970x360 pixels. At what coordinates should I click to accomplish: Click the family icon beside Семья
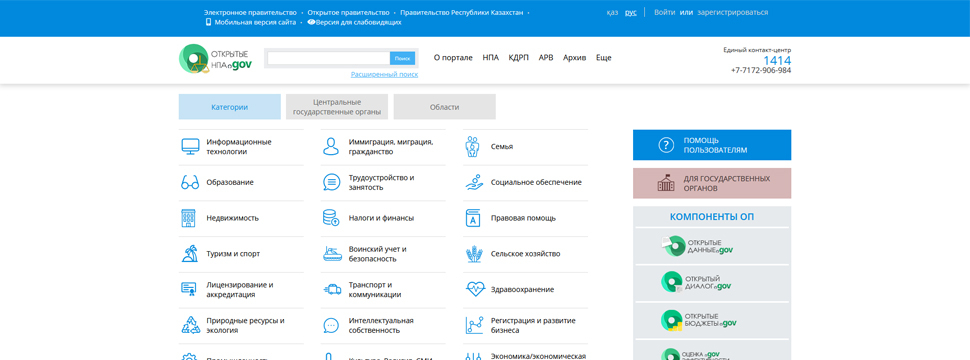pyautogui.click(x=473, y=147)
